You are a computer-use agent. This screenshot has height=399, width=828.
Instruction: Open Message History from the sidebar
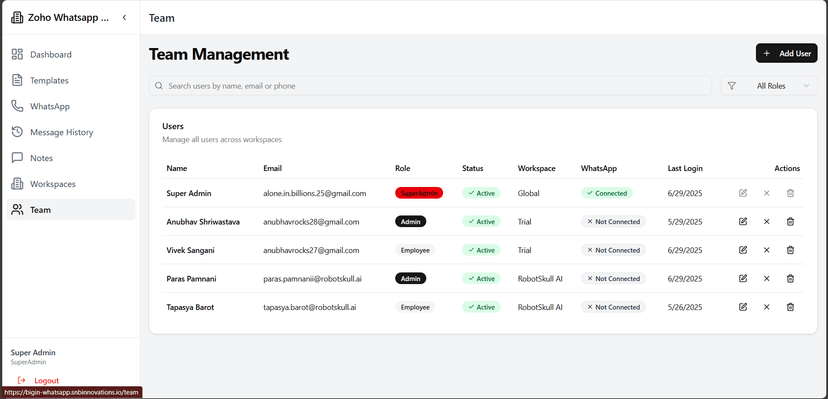click(71, 132)
